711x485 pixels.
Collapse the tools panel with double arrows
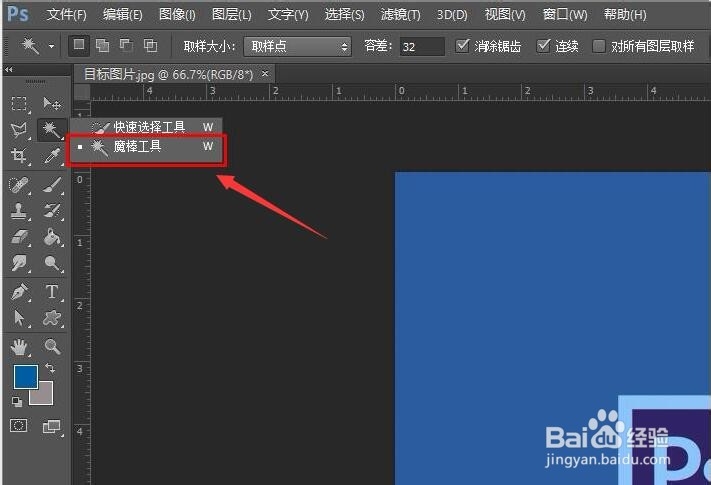[x=9, y=69]
